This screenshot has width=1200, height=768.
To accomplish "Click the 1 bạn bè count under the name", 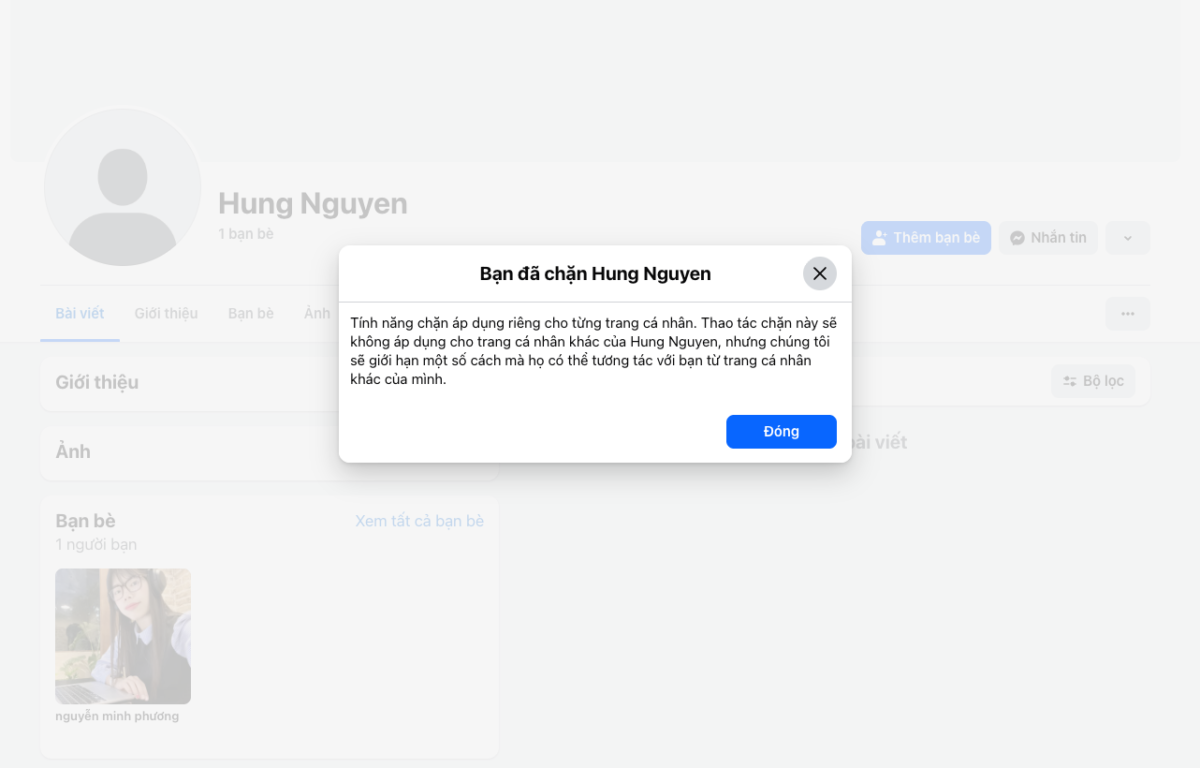I will (246, 234).
